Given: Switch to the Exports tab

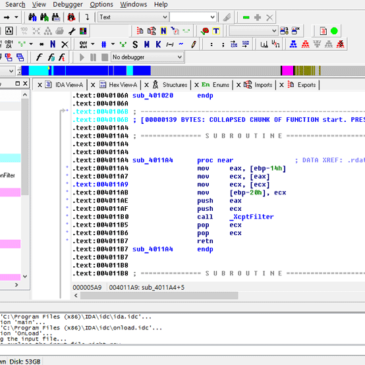Looking at the screenshot, I should (302, 85).
